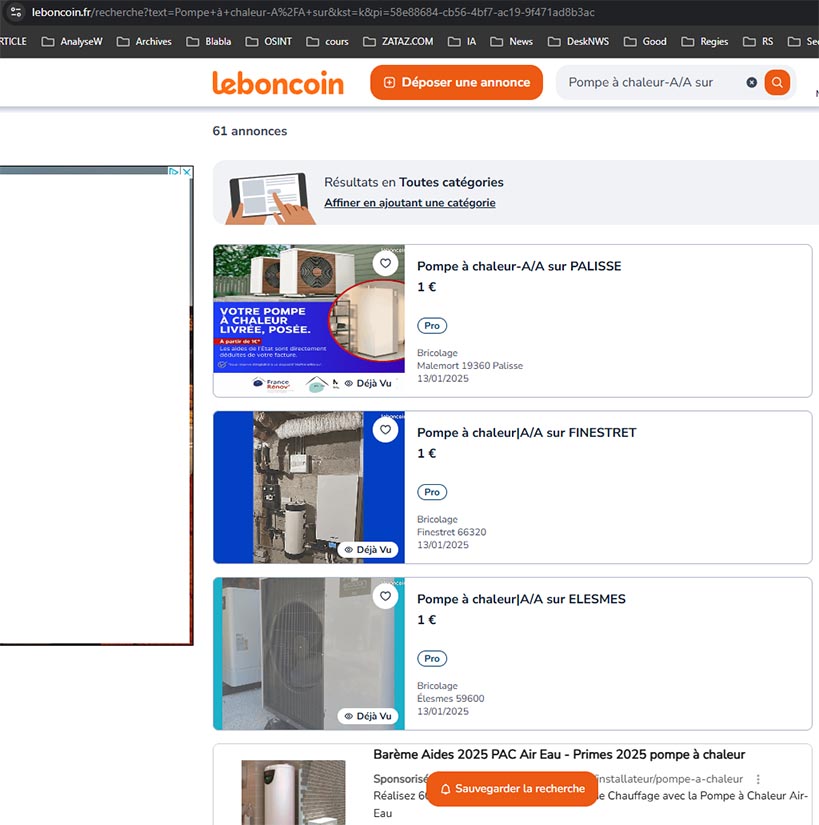This screenshot has width=819, height=825.
Task: Close the left advertisement banner
Action: (187, 172)
